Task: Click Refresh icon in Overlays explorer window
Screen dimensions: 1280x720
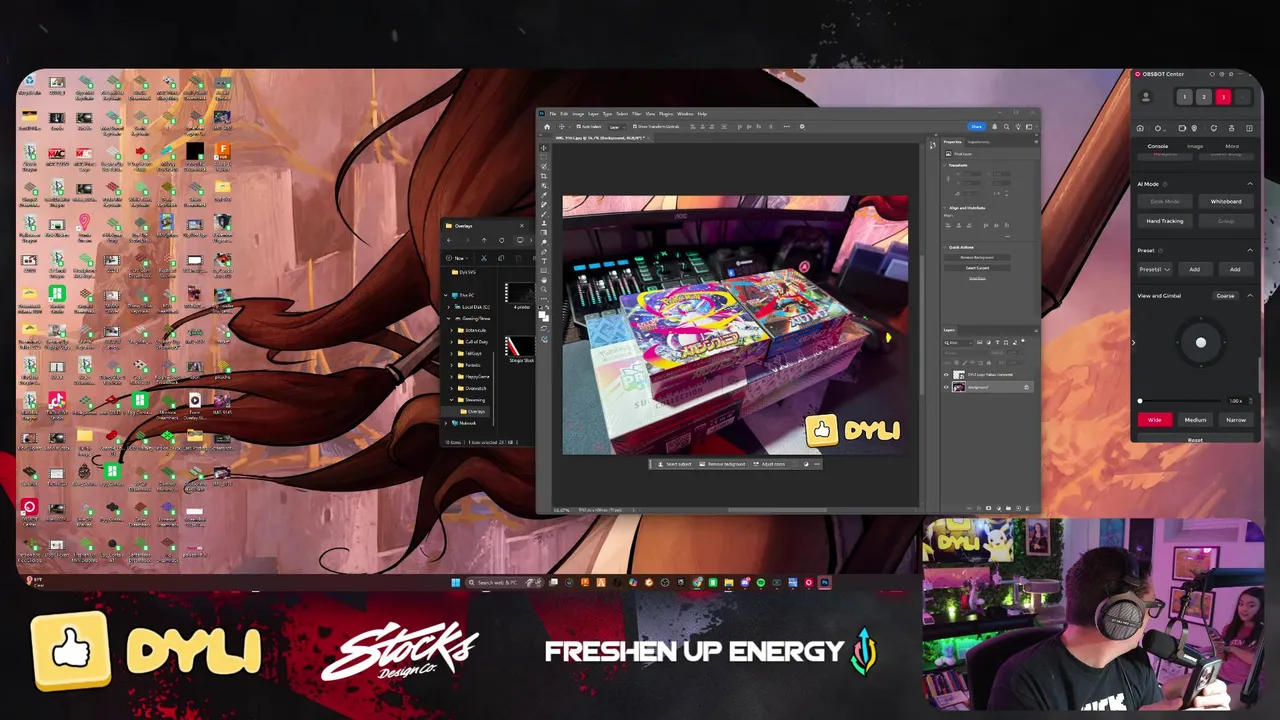Action: (x=501, y=240)
